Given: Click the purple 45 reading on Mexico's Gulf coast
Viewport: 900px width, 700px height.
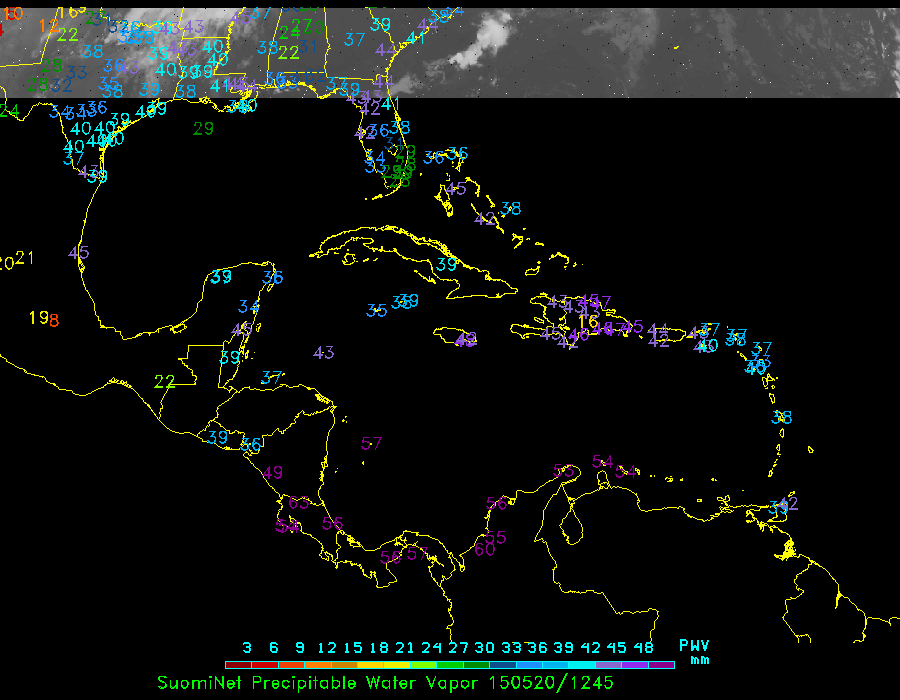Looking at the screenshot, I should 79,252.
